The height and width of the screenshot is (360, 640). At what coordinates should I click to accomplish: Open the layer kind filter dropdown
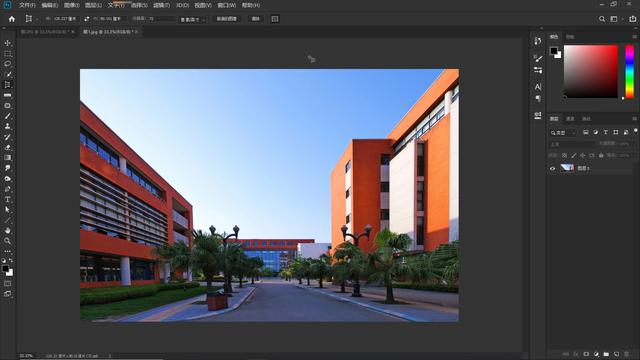click(x=562, y=133)
